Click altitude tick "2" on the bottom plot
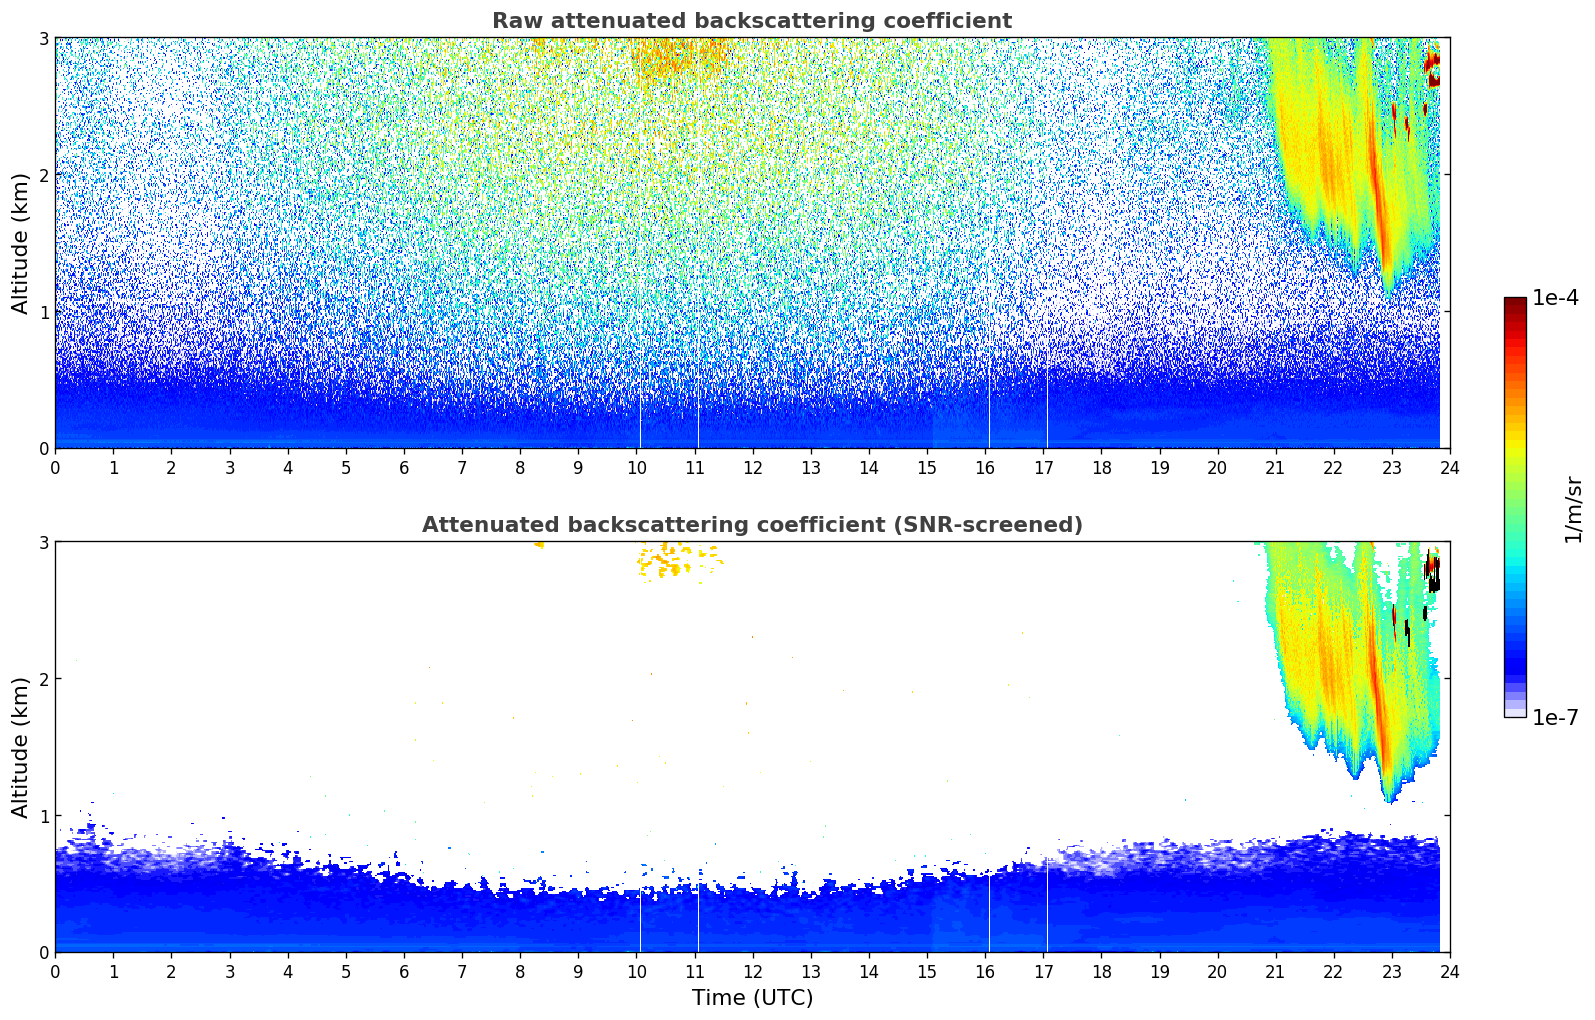Image resolution: width=1595 pixels, height=1020 pixels. [43, 679]
